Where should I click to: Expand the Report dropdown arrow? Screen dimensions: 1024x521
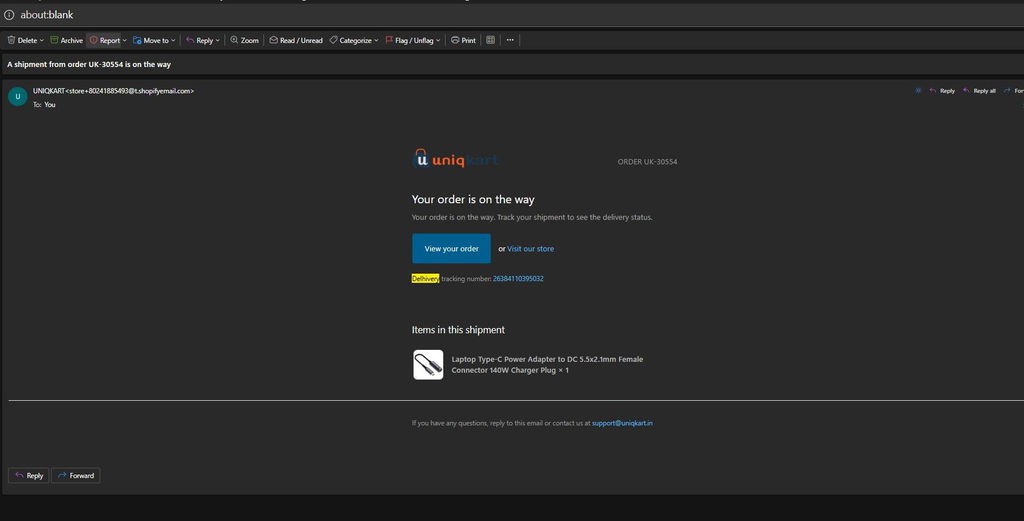pos(125,40)
